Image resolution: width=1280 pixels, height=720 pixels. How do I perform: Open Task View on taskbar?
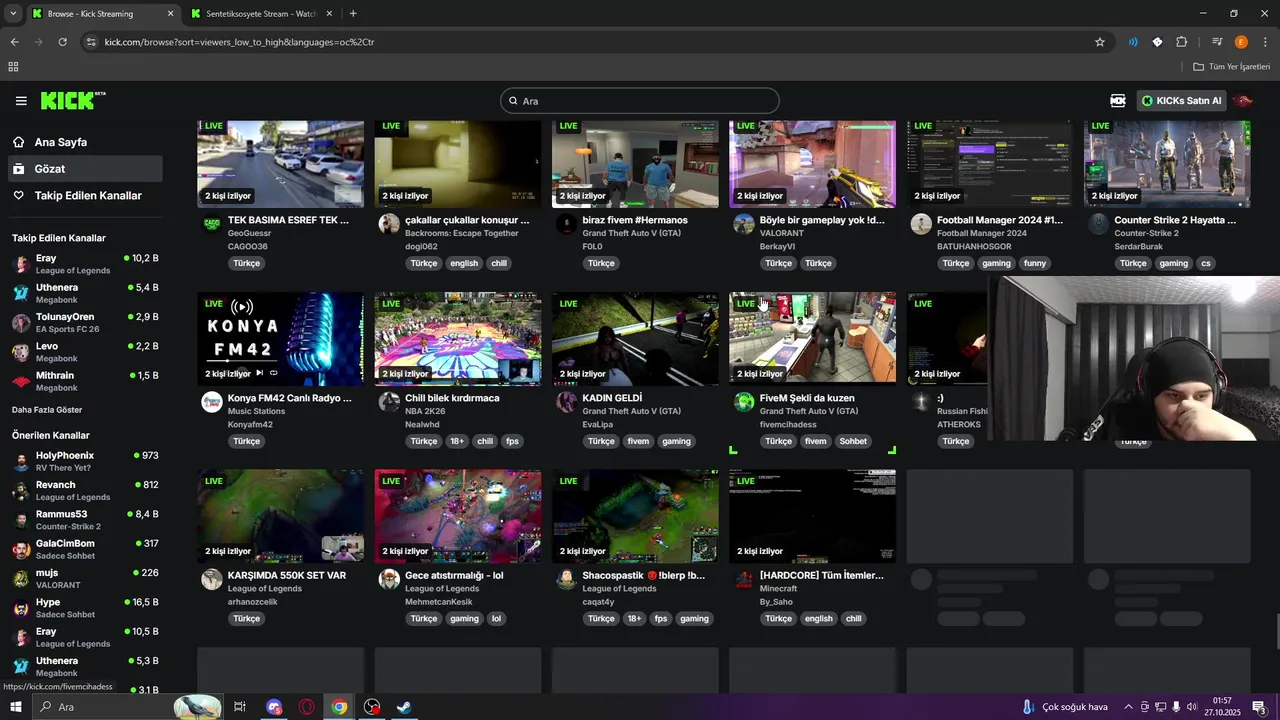click(240, 707)
